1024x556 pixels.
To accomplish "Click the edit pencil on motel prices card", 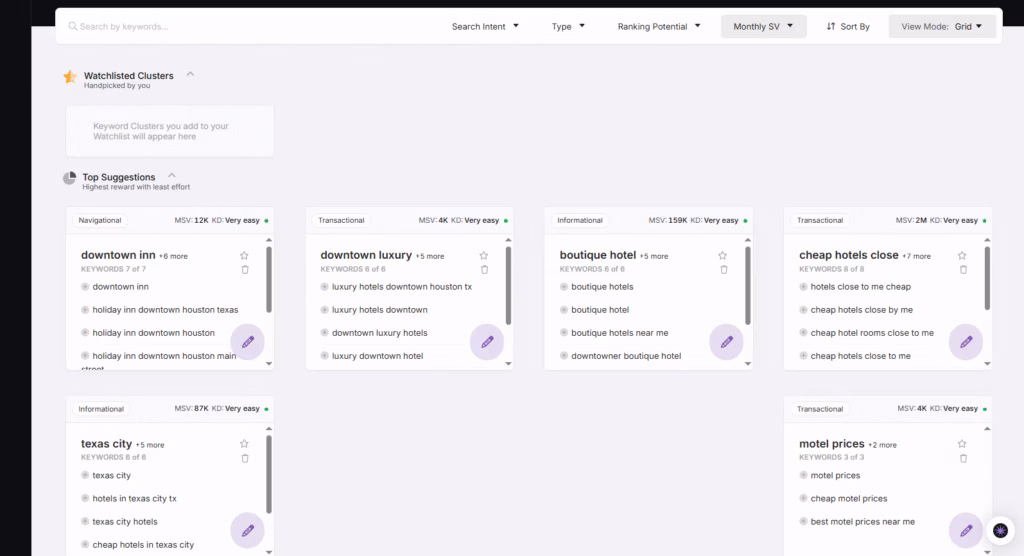I will pos(965,530).
